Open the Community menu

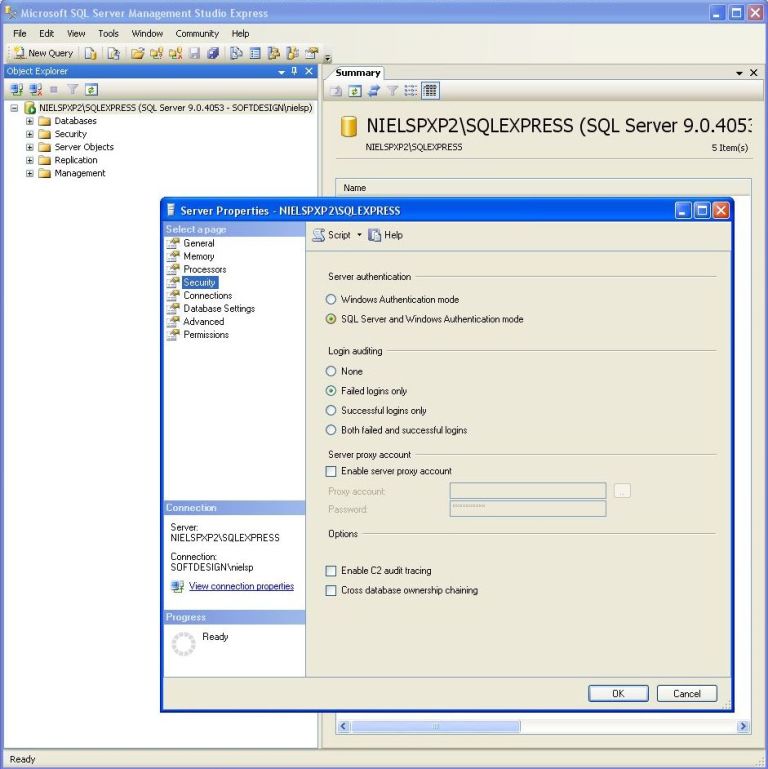click(197, 33)
